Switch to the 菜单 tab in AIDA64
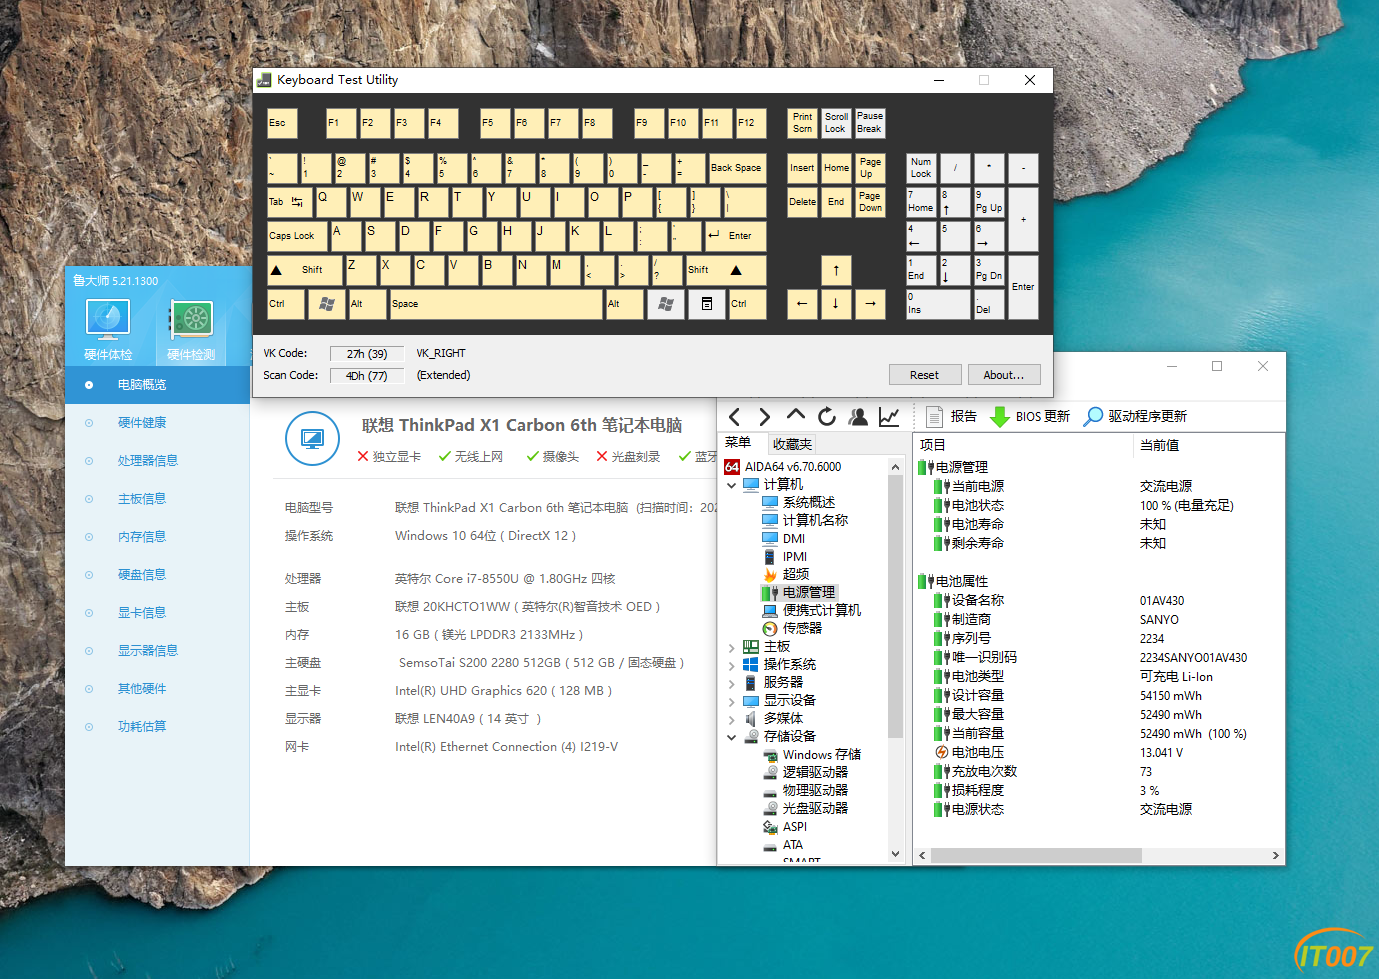The height and width of the screenshot is (979, 1379). tap(738, 443)
